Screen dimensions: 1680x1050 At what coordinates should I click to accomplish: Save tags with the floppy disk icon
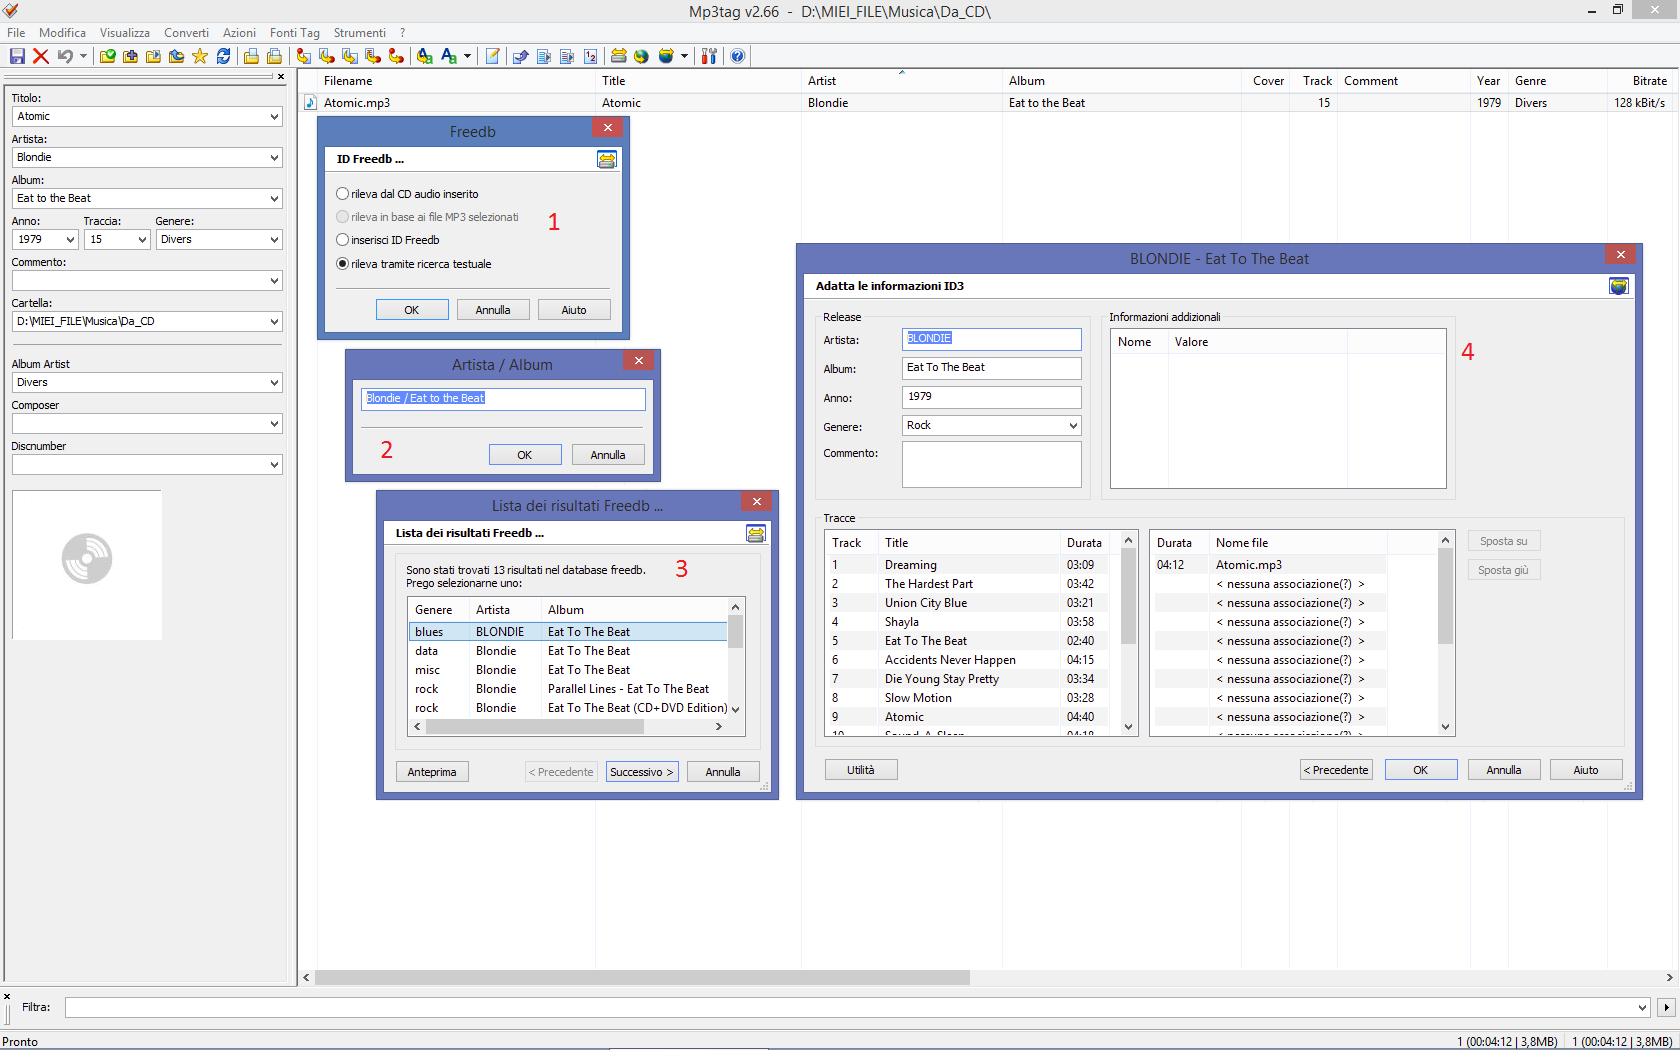[x=17, y=56]
